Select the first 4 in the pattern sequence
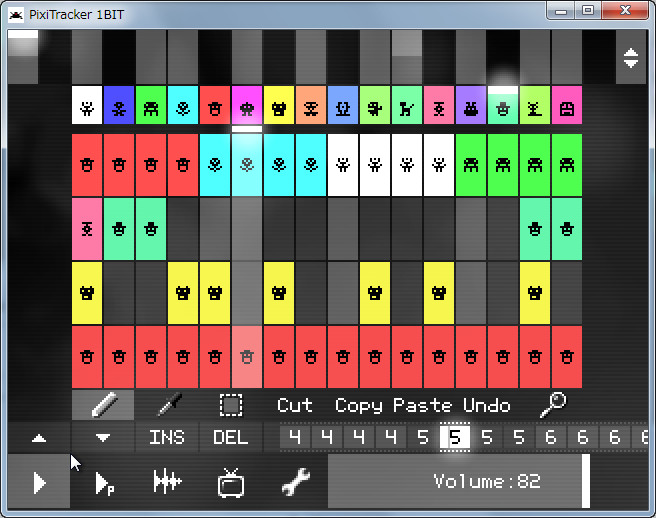Screen dimensions: 656x518 (295, 437)
